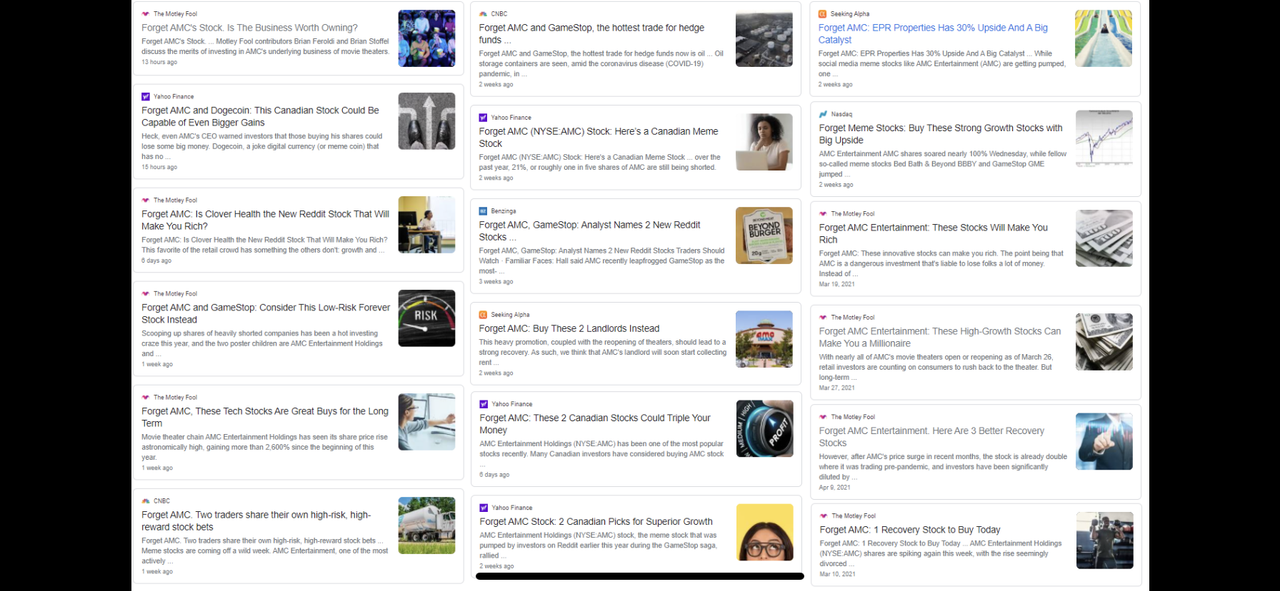Click thumbnail on '1 Recovery Stock to Buy Today' article
1280x591 pixels.
(x=1104, y=540)
